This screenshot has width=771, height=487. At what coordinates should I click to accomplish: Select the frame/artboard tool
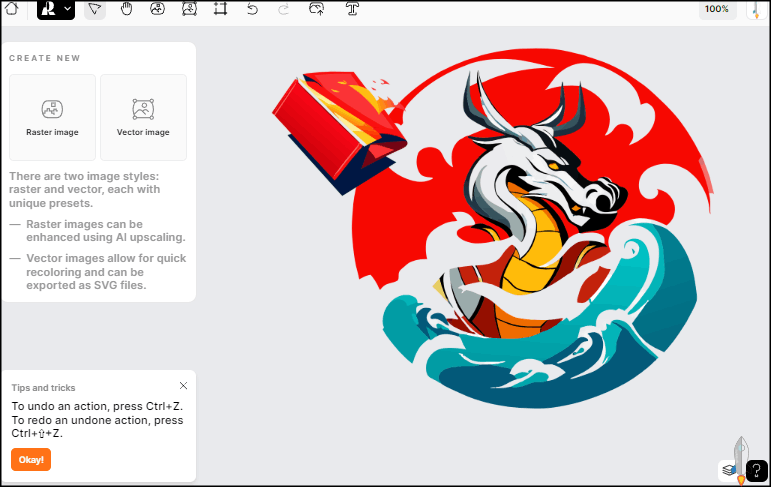click(x=220, y=9)
